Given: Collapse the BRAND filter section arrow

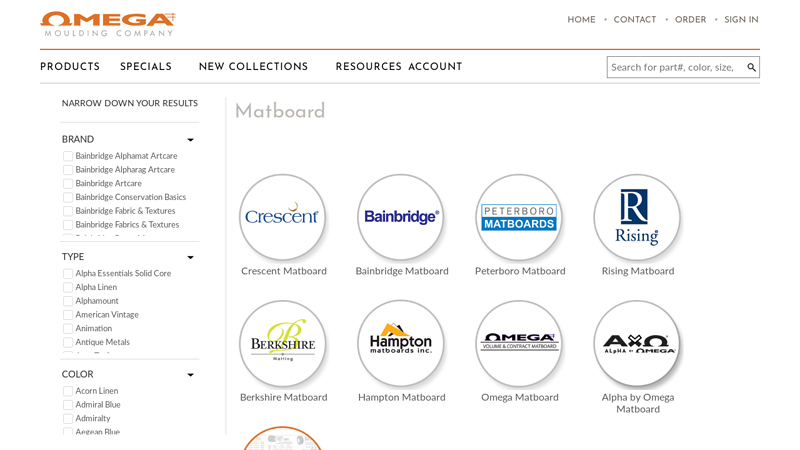Looking at the screenshot, I should click(190, 140).
